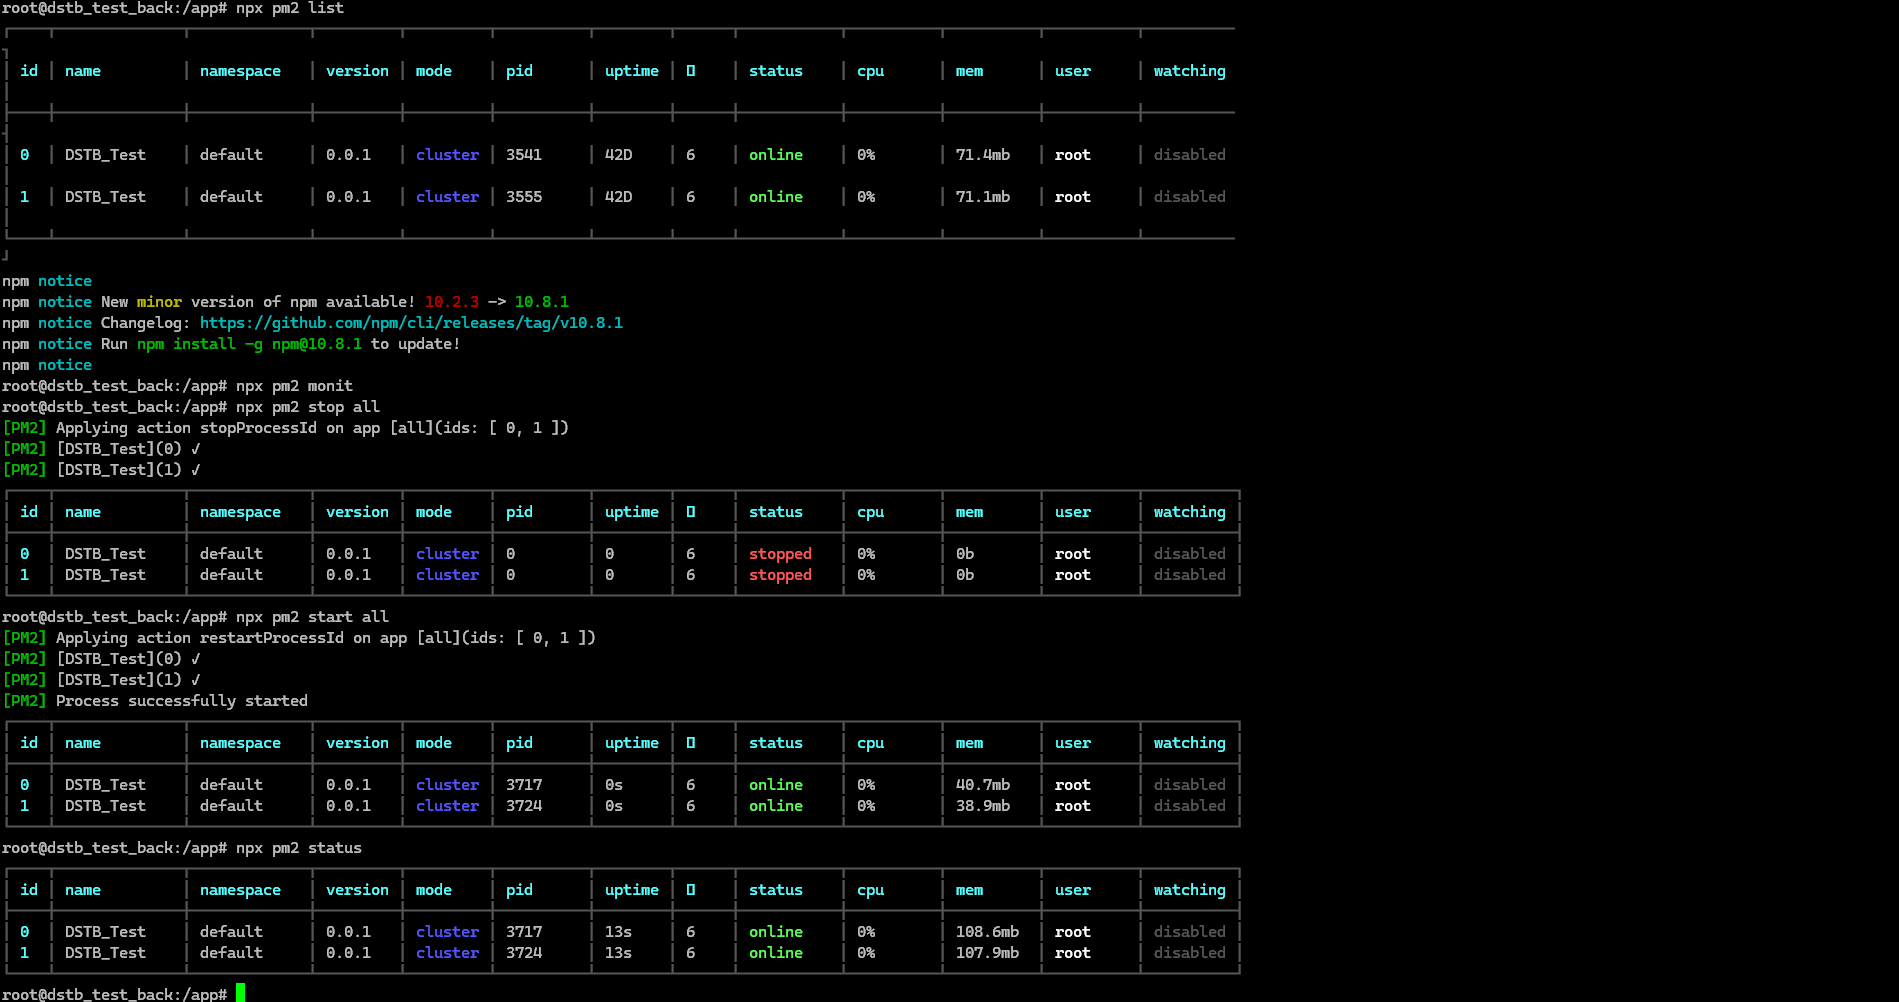Click the 107.9mb memory value

(x=987, y=953)
